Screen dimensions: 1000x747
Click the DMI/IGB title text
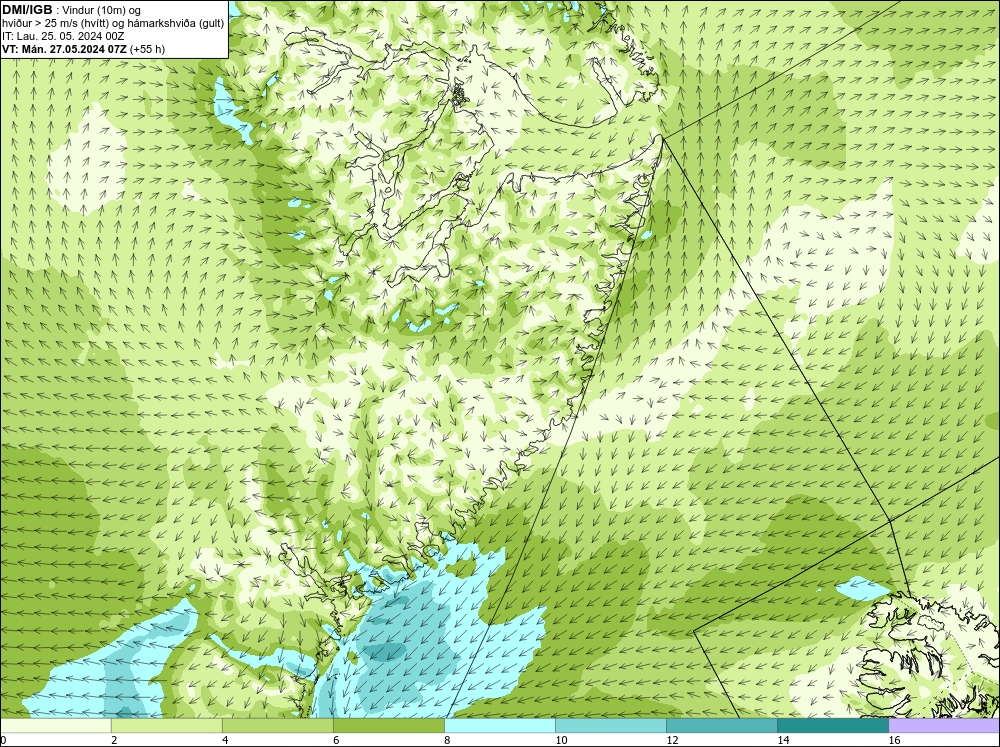click(27, 10)
